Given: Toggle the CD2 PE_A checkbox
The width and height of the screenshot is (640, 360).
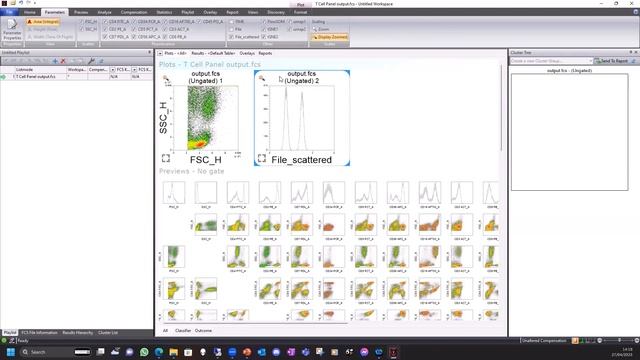Looking at the screenshot, I should coord(105,29).
